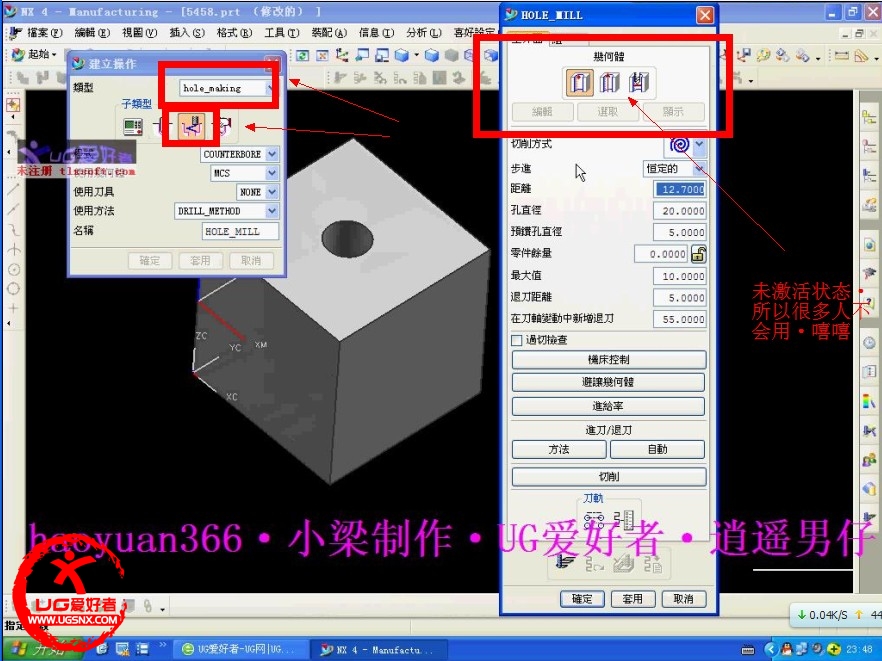Click the 起始 Start application icon
This screenshot has height=661, width=882.
tap(18, 54)
